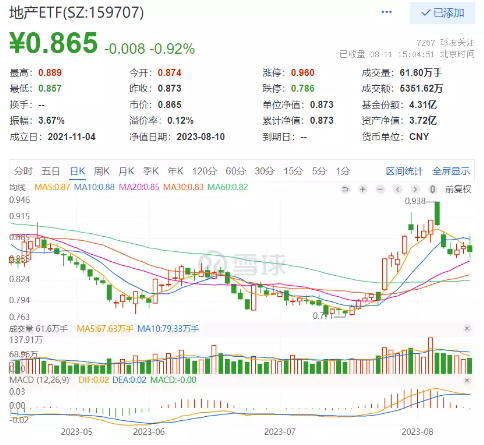Select the 日K chart tab

[x=77, y=171]
